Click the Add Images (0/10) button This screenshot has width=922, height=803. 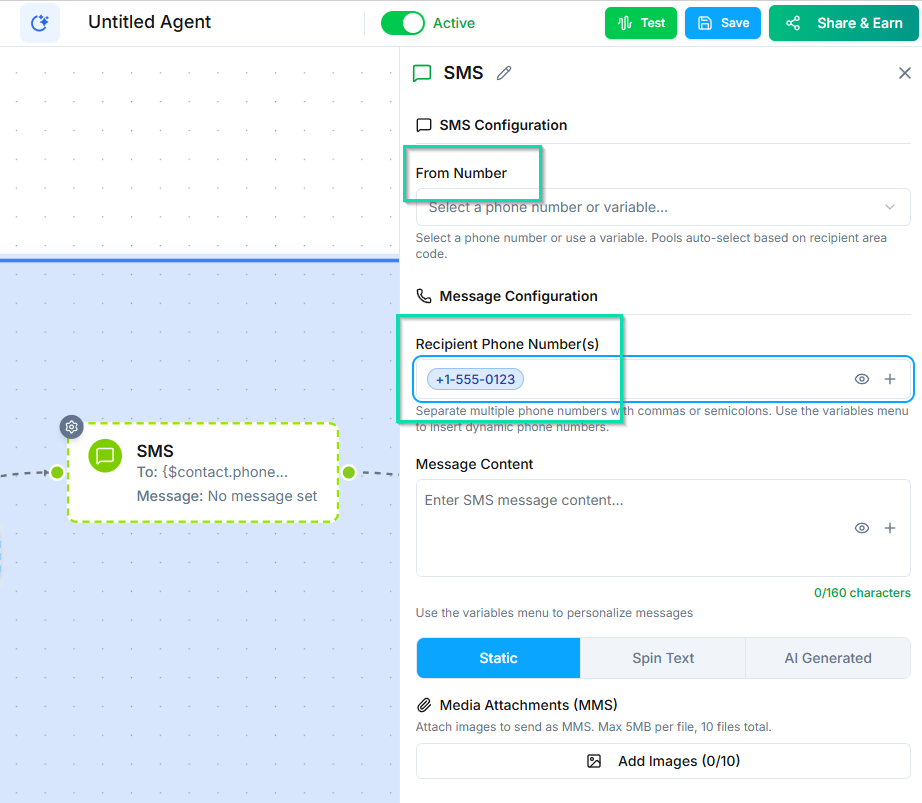point(663,761)
